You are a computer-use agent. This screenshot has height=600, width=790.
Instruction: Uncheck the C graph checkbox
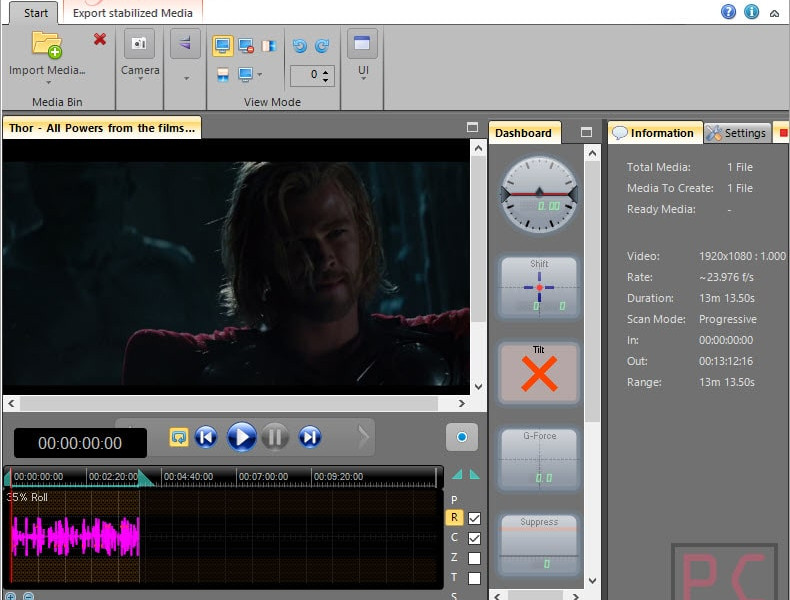pos(474,538)
